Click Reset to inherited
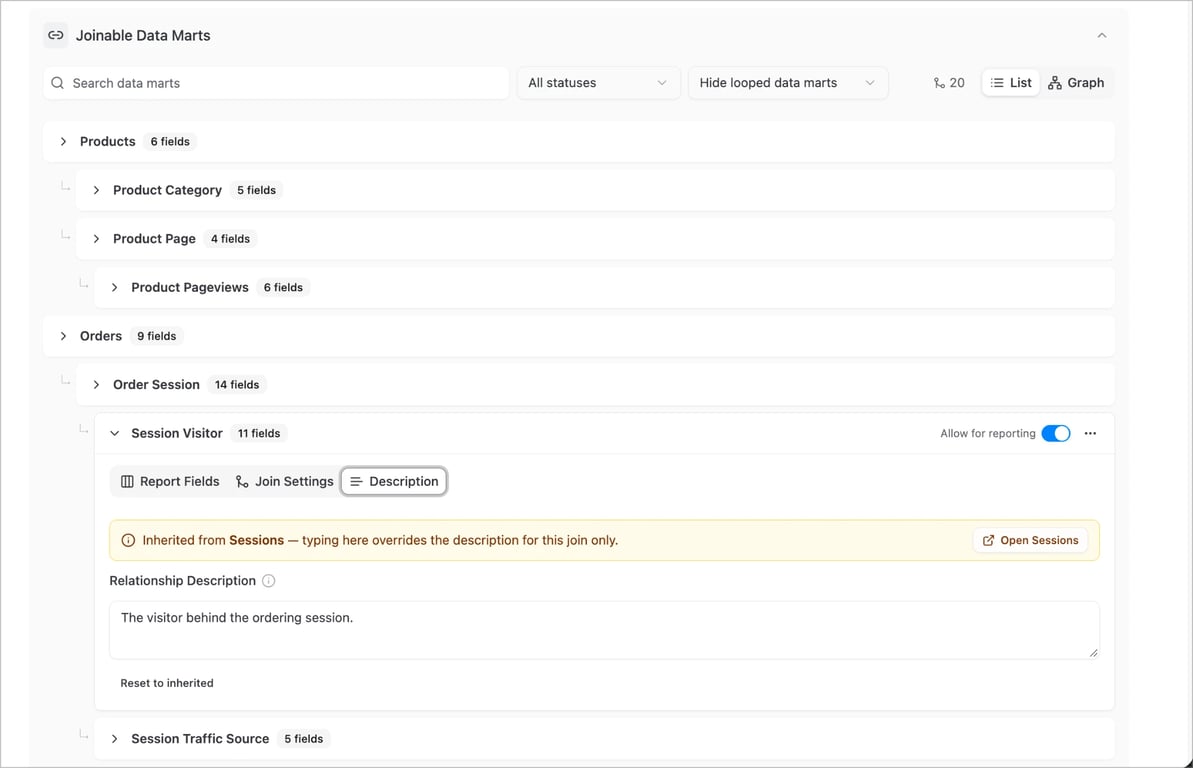The image size is (1193, 768). coord(167,684)
